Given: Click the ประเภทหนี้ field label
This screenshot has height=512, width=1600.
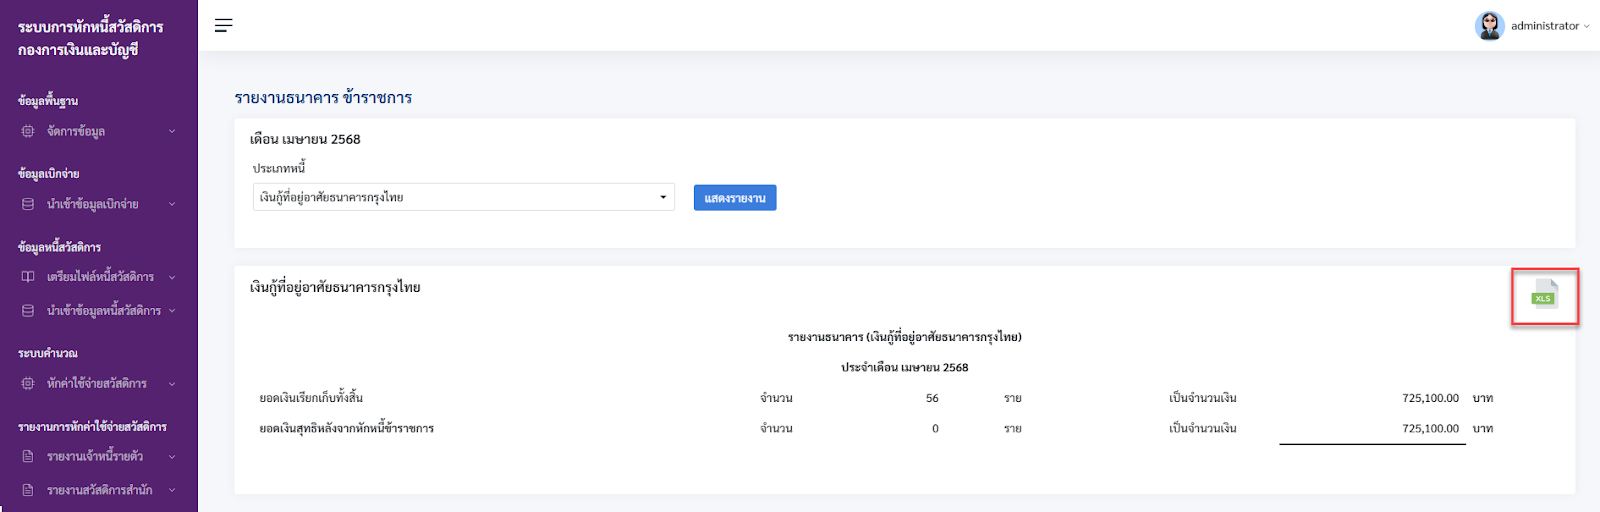Looking at the screenshot, I should click(279, 168).
